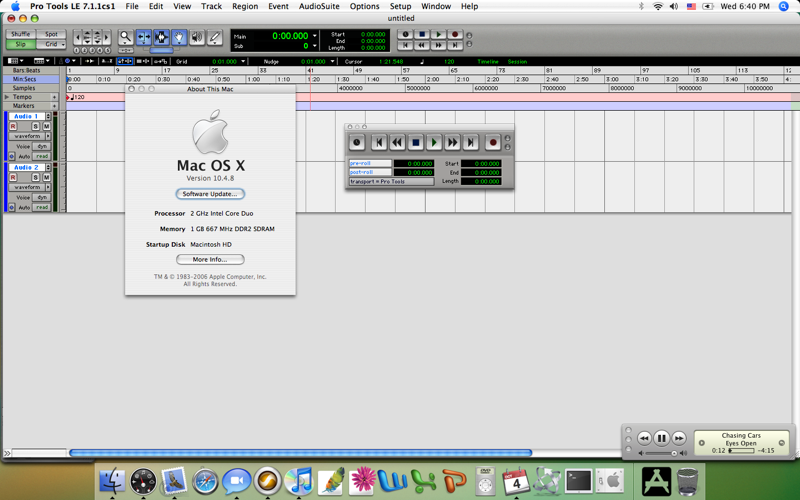800x500 pixels.
Task: Open Grid value dropdown arrow
Action: (x=243, y=61)
